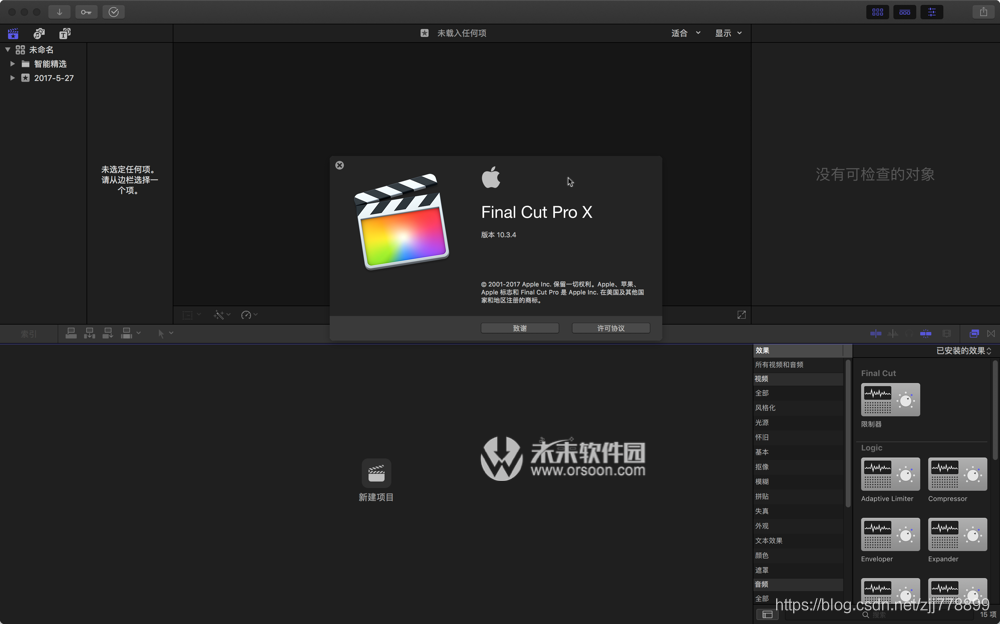The height and width of the screenshot is (624, 1000).
Task: Select 所有视频和音频 effects category
Action: pos(798,365)
